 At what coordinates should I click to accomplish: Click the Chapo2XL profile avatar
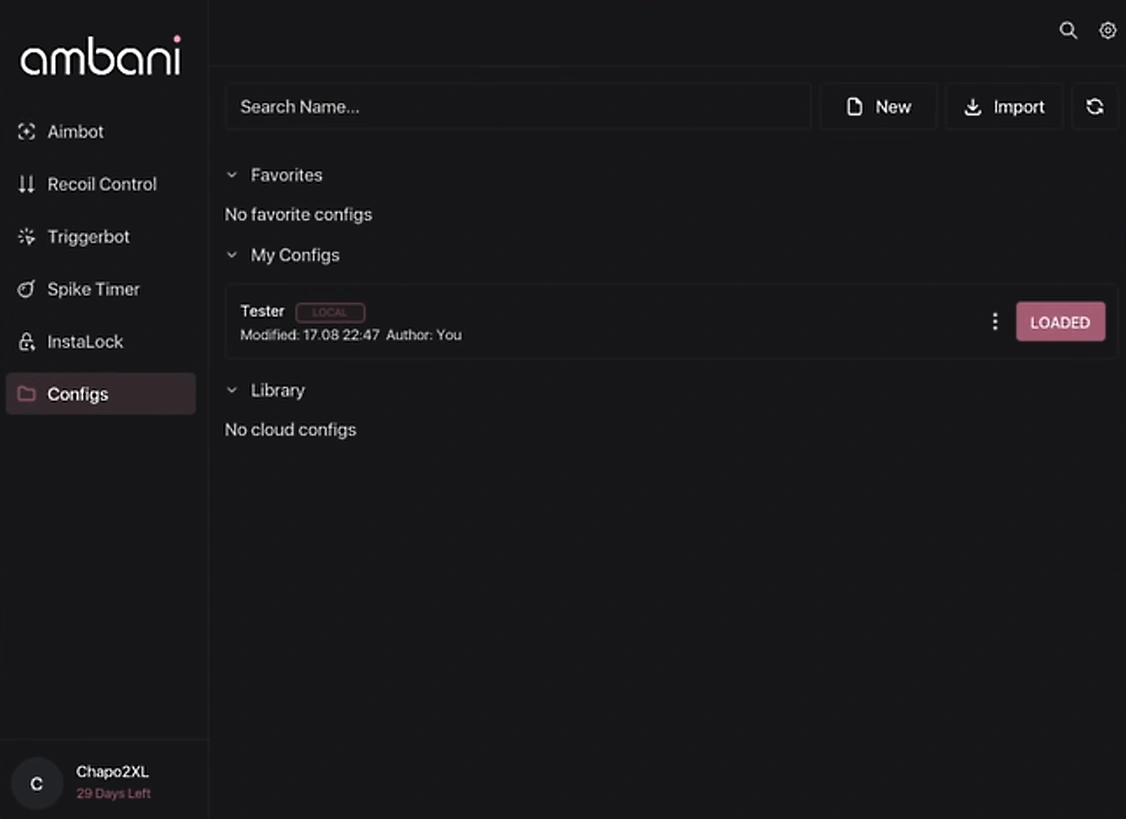tap(37, 783)
